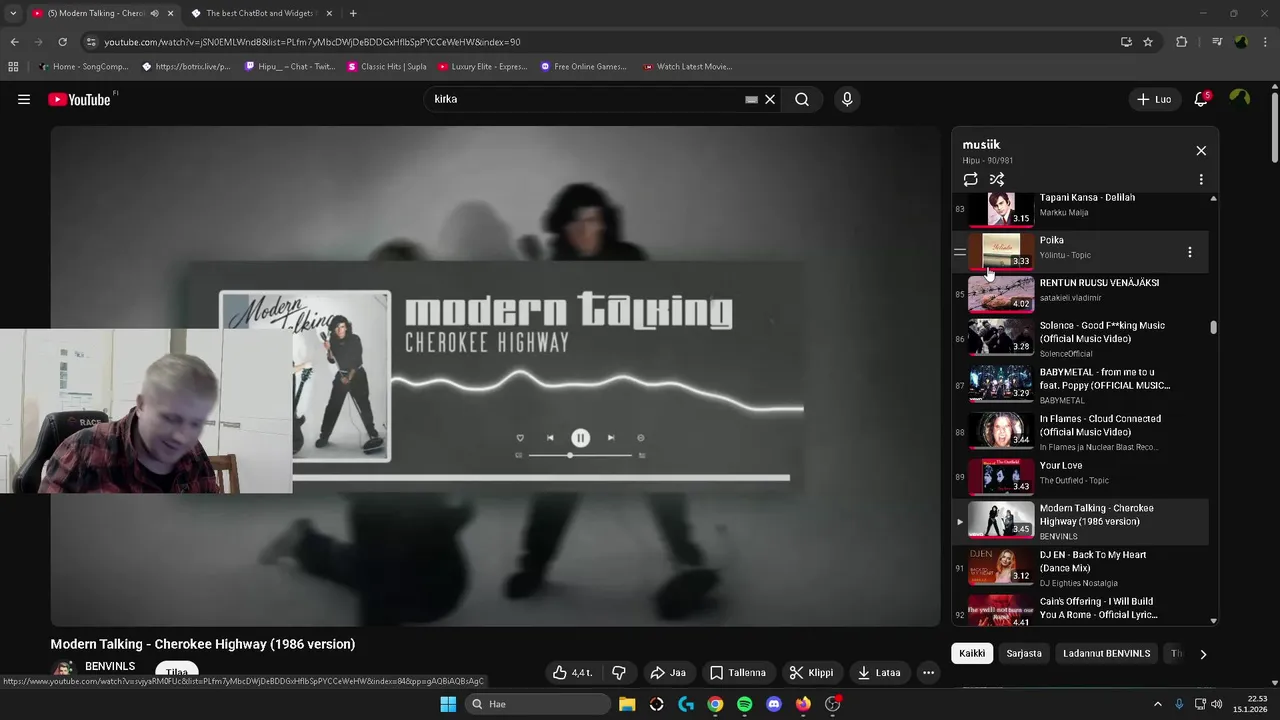The image size is (1280, 720).
Task: Show hidden system tray icons
Action: 1158,704
